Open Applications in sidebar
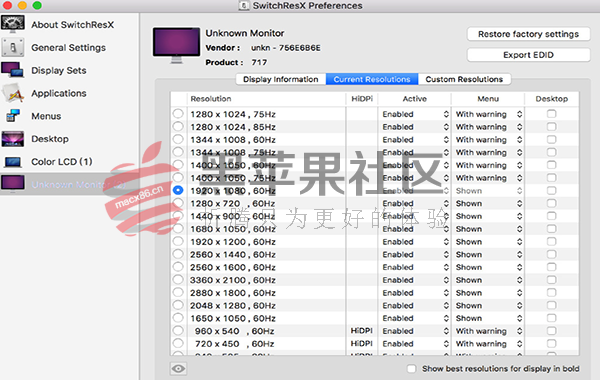 (59, 93)
